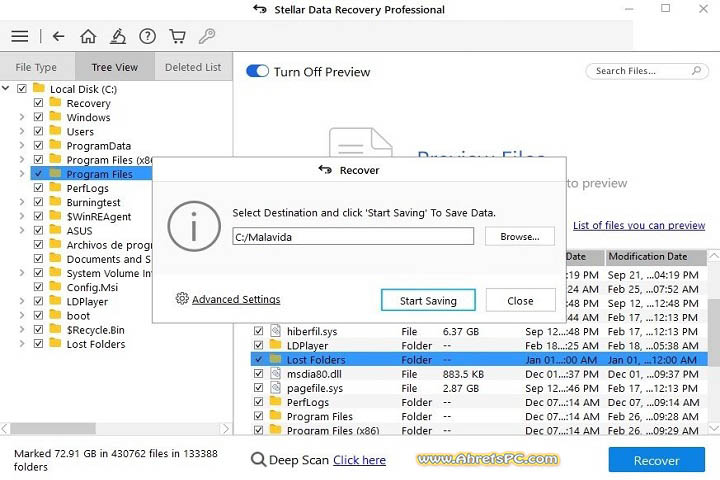Click the ASUS folder icon in tree

click(55, 230)
